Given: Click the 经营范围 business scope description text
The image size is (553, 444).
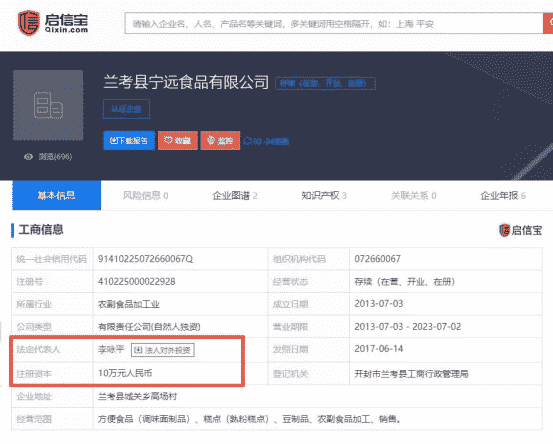Looking at the screenshot, I should click(x=249, y=419).
